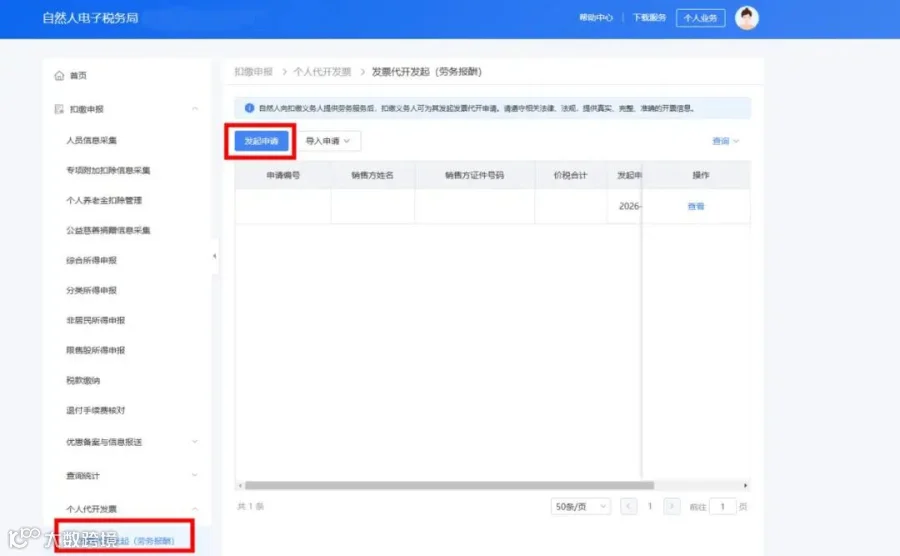Open 公益慈善捐赠信息采集 menu item
The image size is (900, 556).
pyautogui.click(x=108, y=230)
